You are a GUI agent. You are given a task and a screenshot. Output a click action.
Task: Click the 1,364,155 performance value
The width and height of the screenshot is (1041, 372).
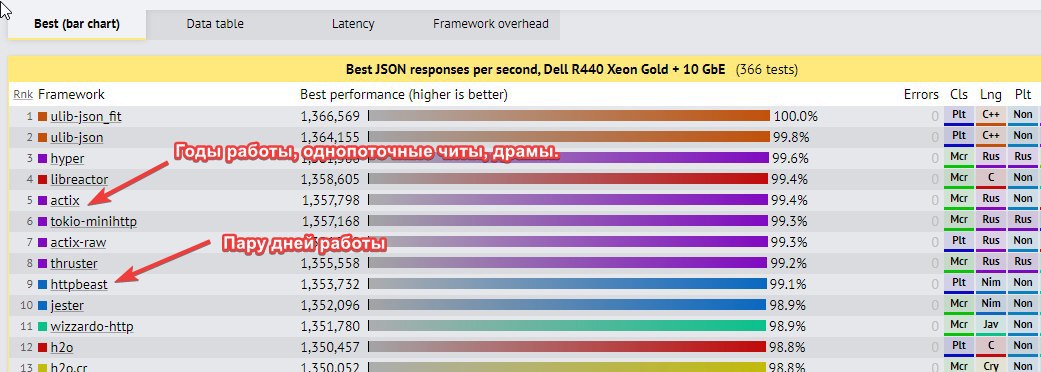point(330,138)
